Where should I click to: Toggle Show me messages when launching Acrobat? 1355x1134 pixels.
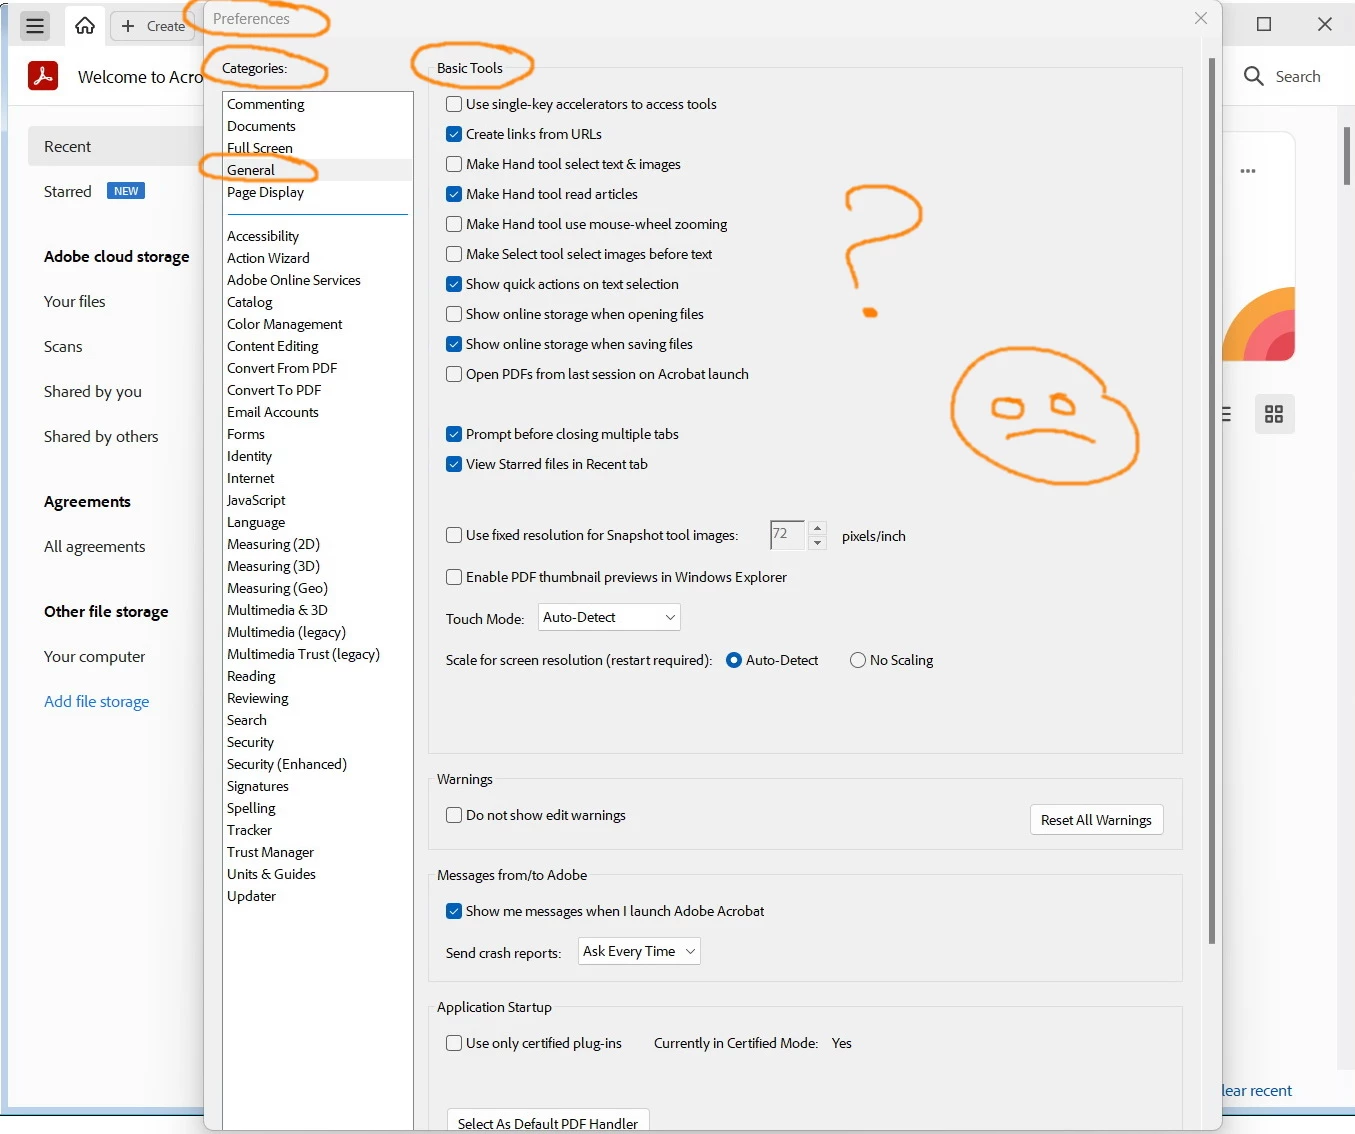tap(454, 911)
